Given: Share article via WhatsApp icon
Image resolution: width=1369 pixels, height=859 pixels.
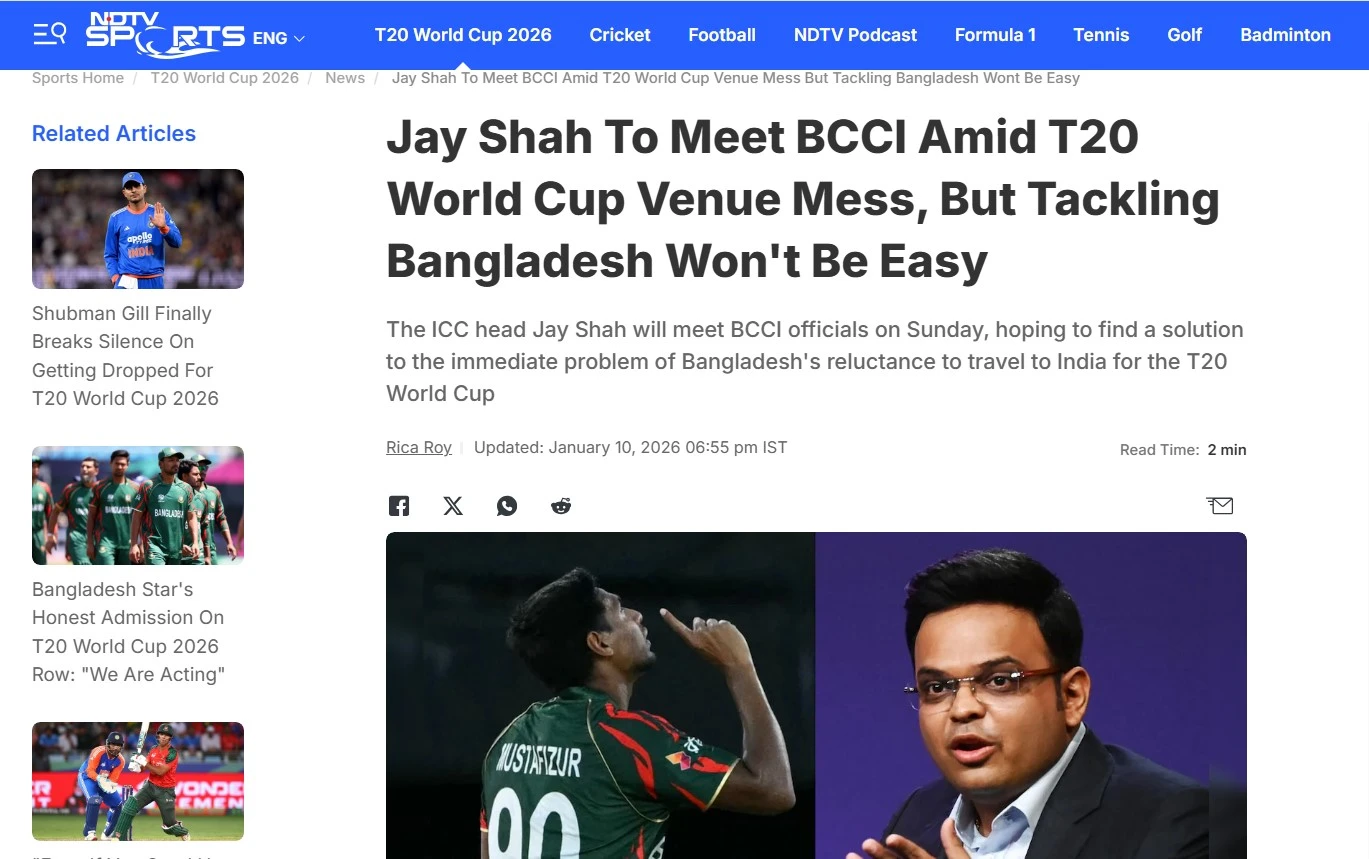Looking at the screenshot, I should (507, 506).
